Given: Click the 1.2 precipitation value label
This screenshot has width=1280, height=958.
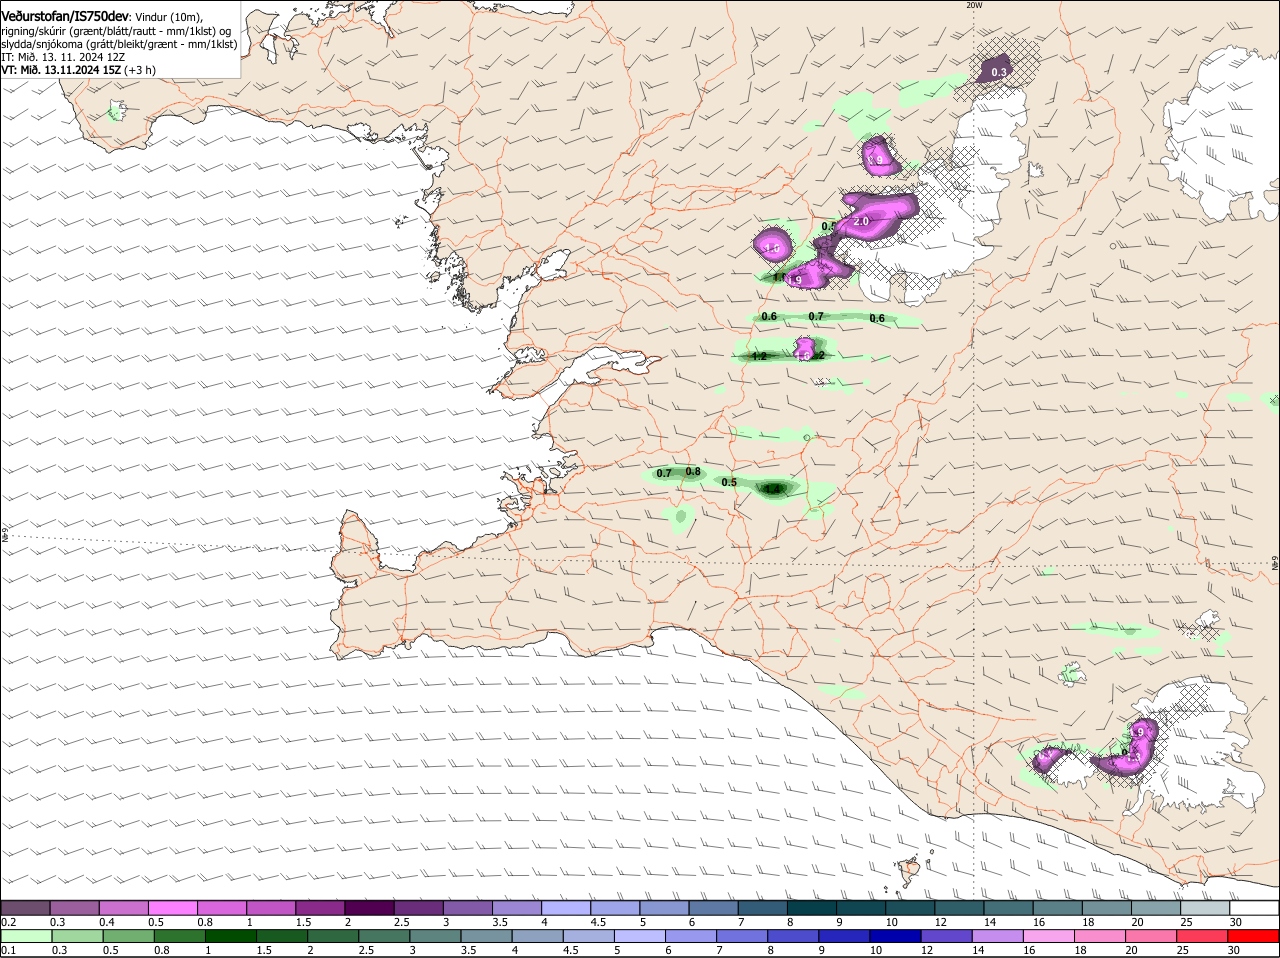Looking at the screenshot, I should point(758,356).
